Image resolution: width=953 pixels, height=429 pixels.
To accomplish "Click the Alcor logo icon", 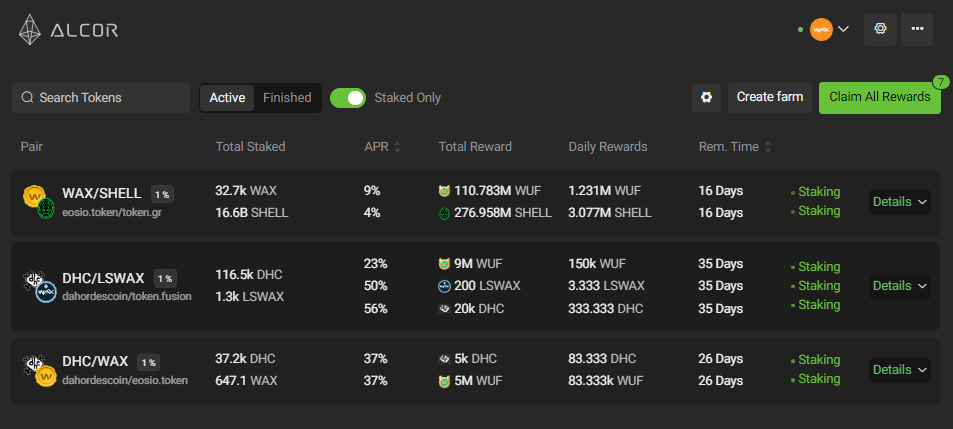I will (x=29, y=30).
